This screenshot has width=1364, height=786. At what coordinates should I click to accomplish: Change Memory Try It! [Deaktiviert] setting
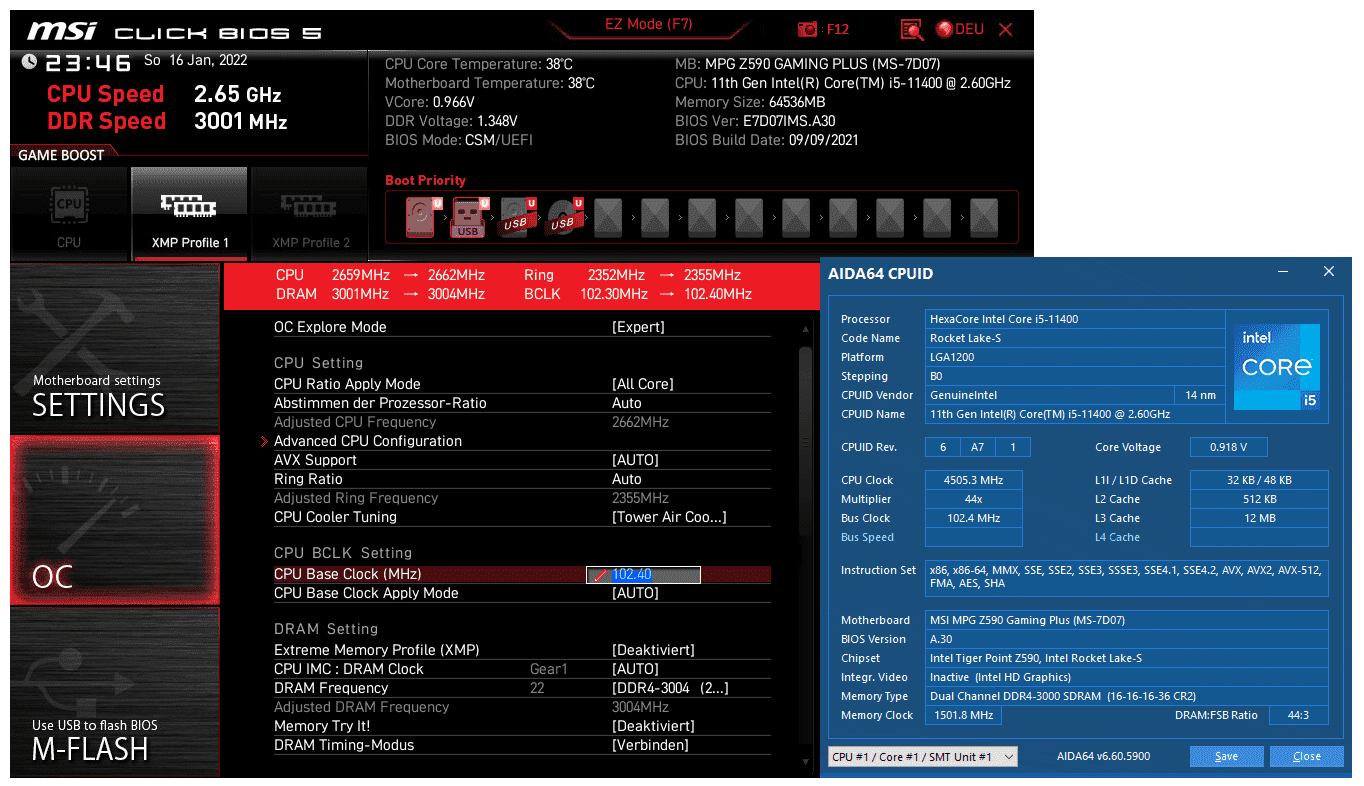(653, 726)
